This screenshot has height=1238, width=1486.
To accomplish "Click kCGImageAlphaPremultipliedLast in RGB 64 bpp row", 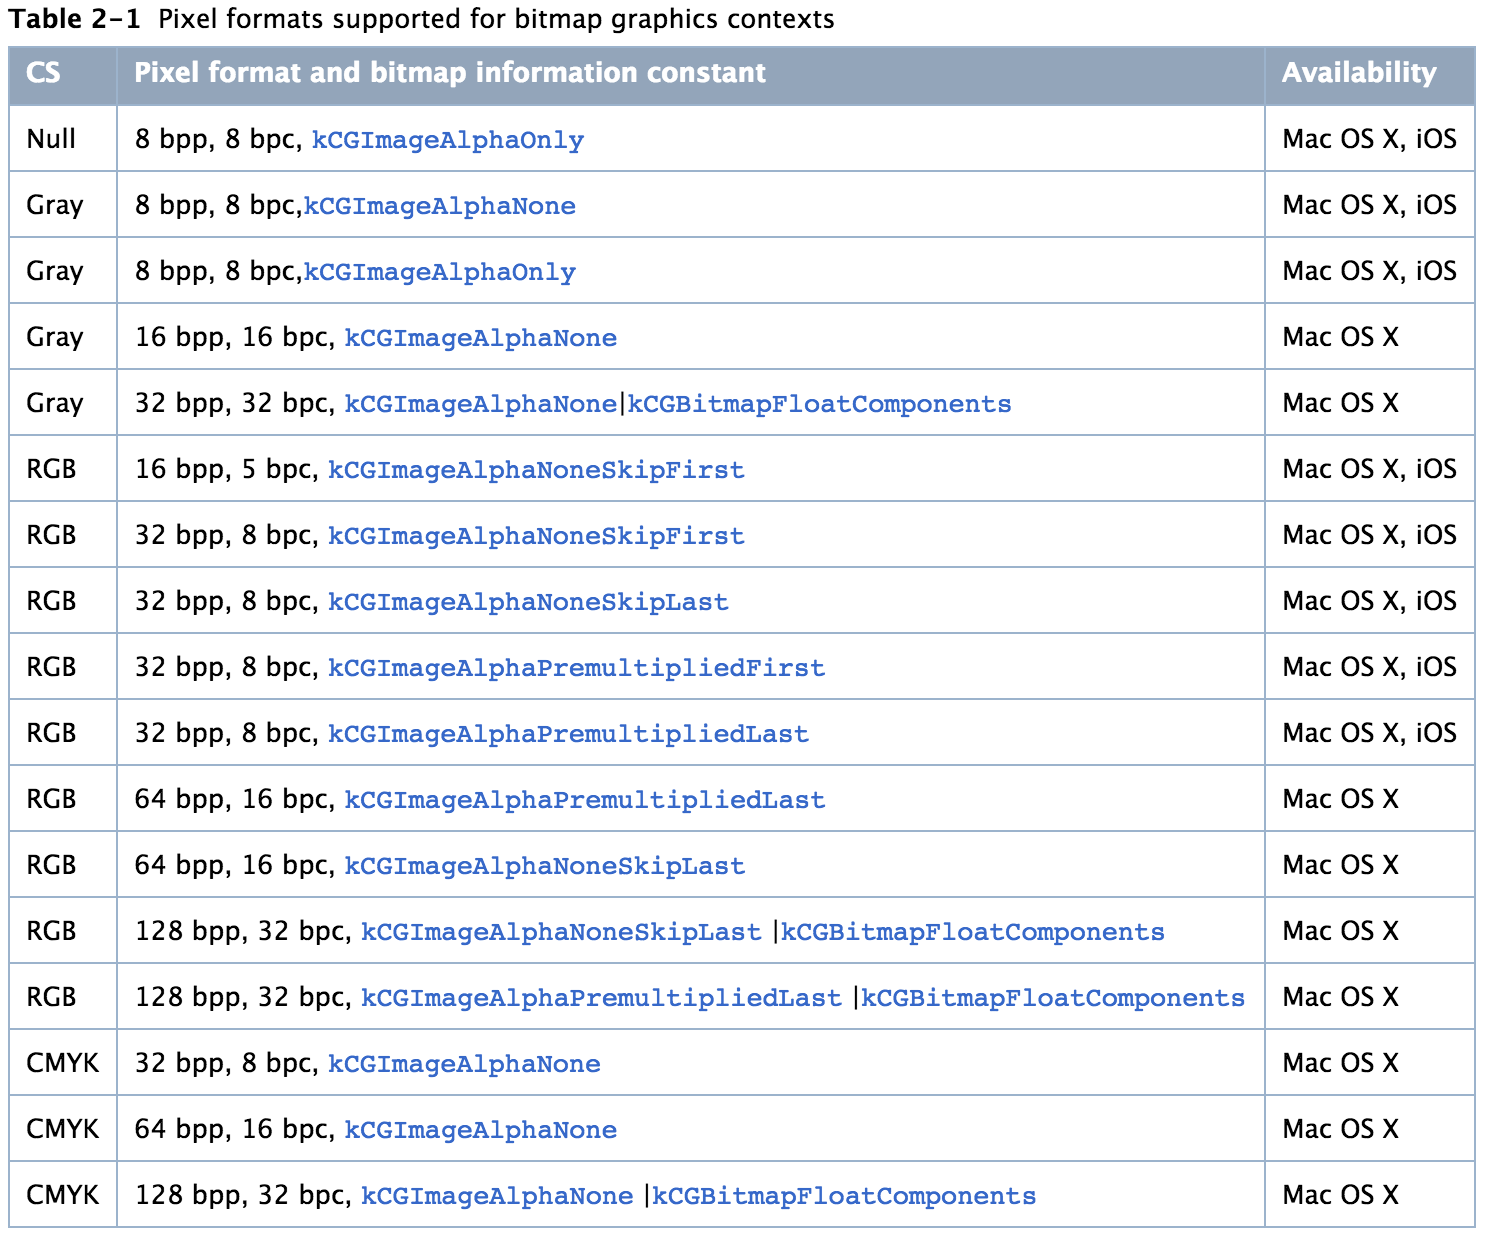I will [585, 800].
